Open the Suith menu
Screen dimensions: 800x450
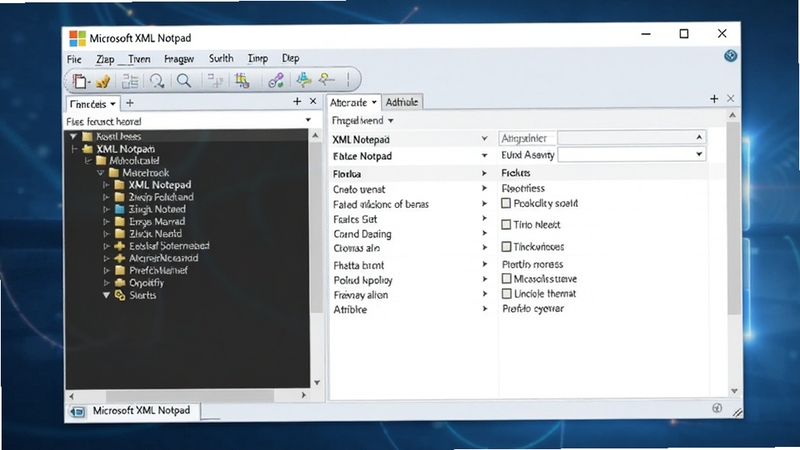point(221,58)
